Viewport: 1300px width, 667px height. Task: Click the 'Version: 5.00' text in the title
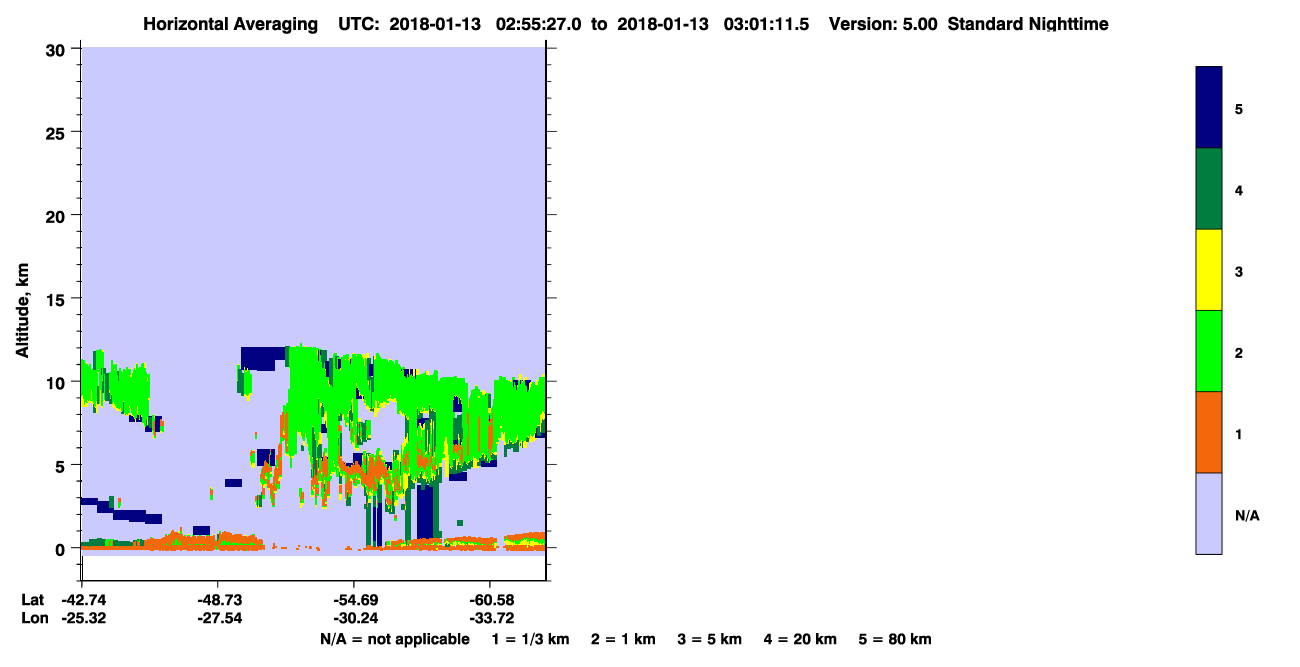883,24
